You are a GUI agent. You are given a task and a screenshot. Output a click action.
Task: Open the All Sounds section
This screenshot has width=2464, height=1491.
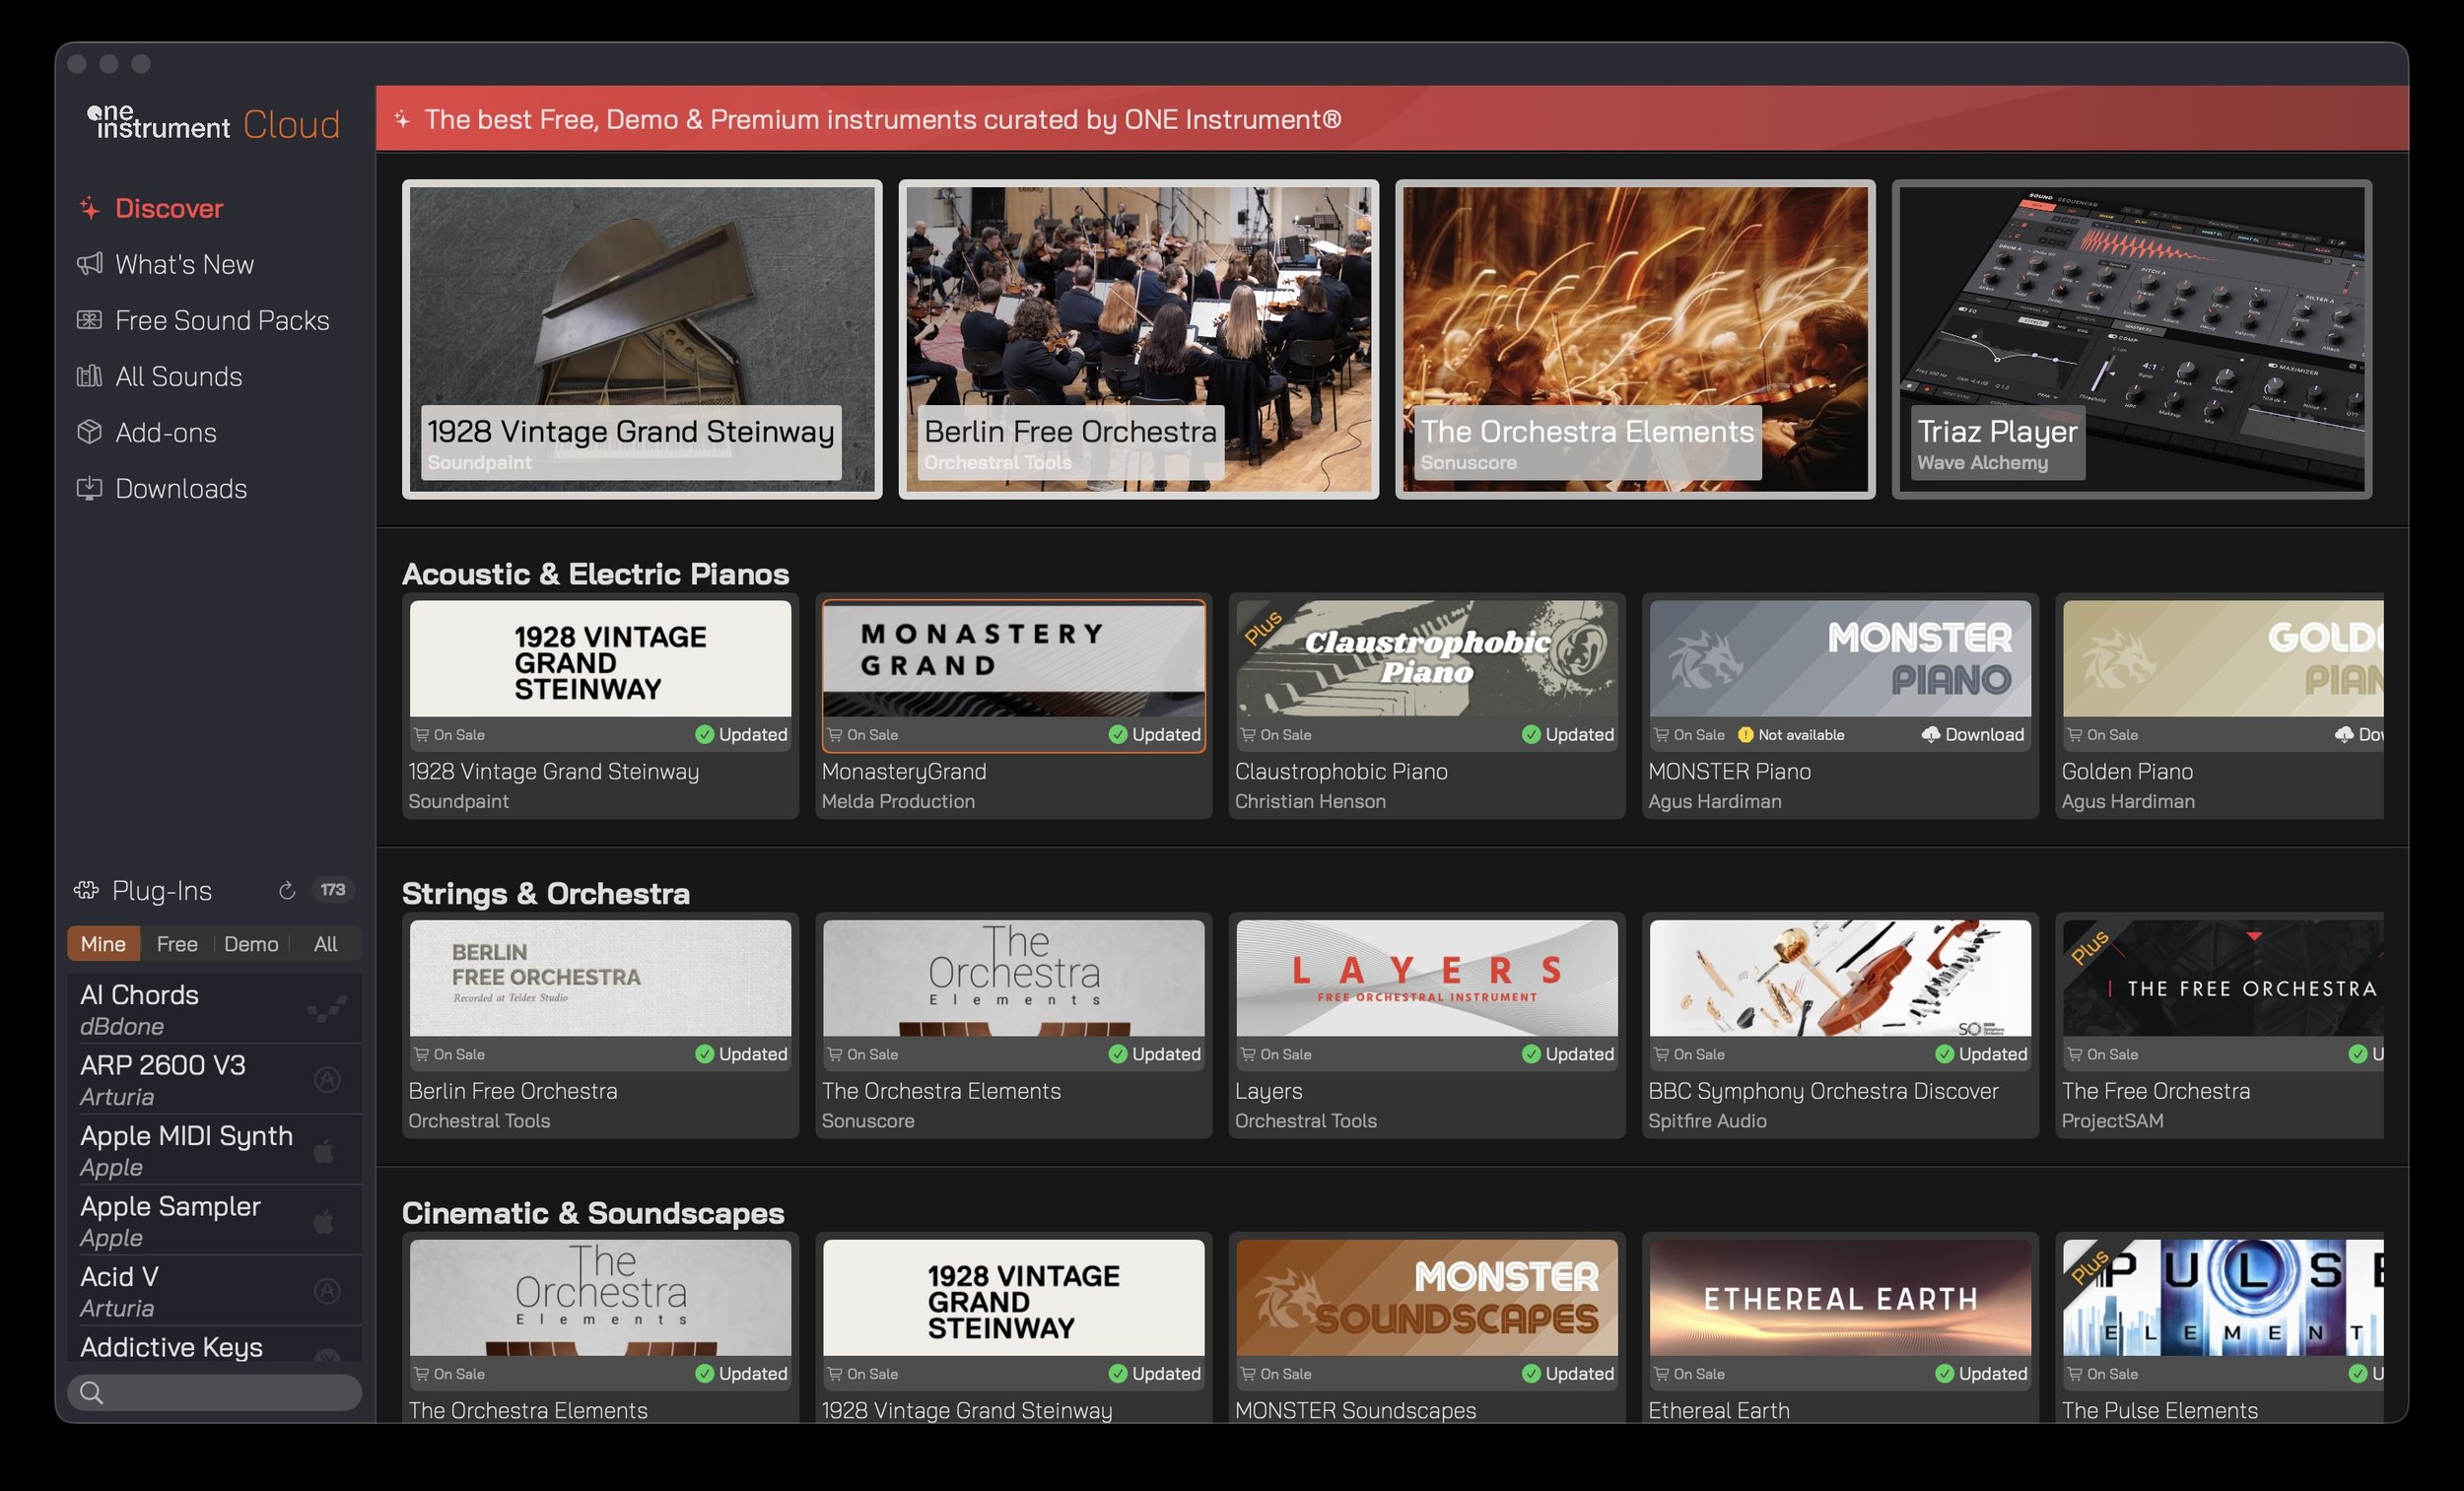coord(178,376)
